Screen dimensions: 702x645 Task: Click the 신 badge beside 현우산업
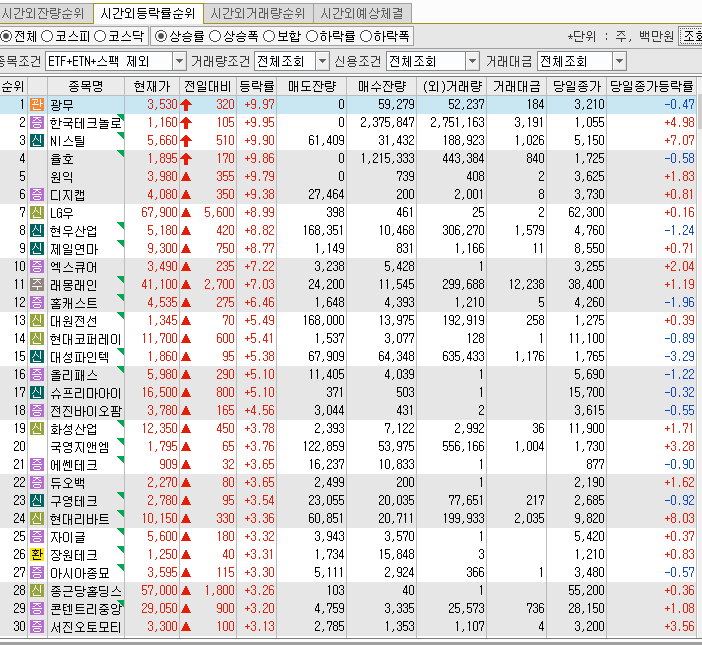pos(37,231)
